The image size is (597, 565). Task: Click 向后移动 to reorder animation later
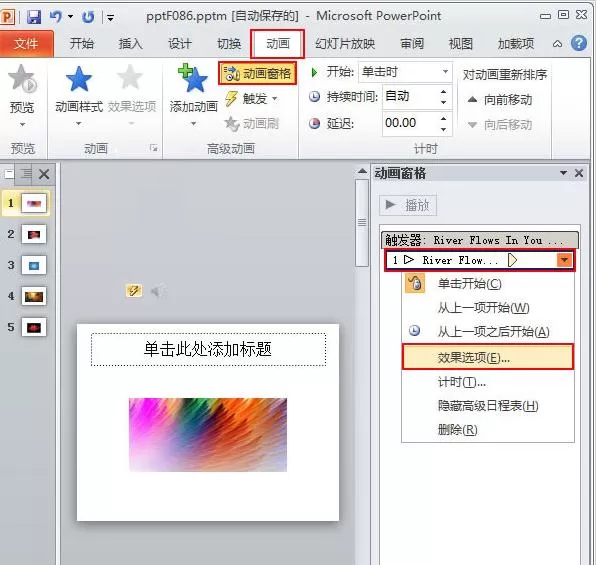pyautogui.click(x=500, y=124)
